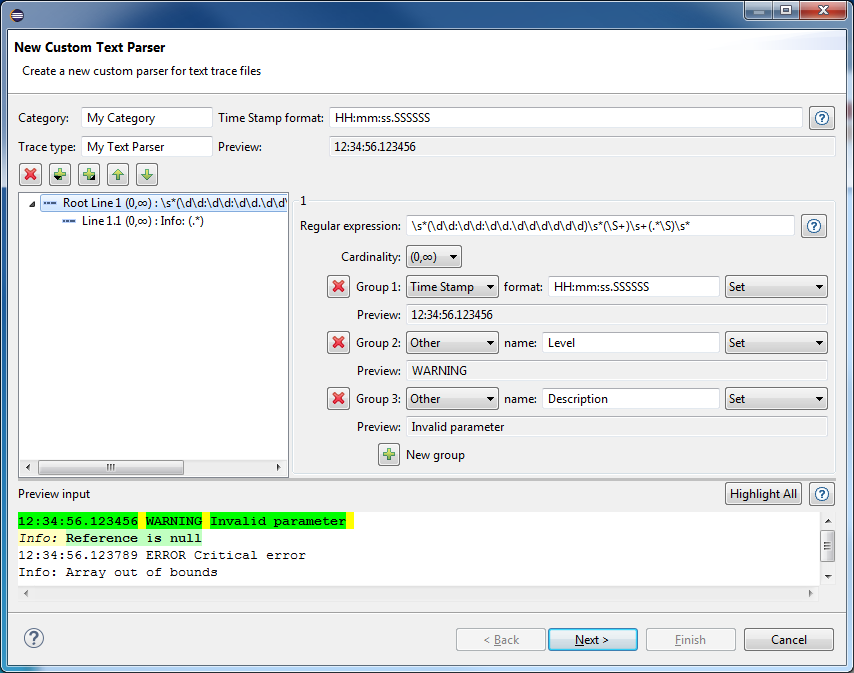Click the green plus New group icon
Screen dimensions: 854x673
point(389,455)
